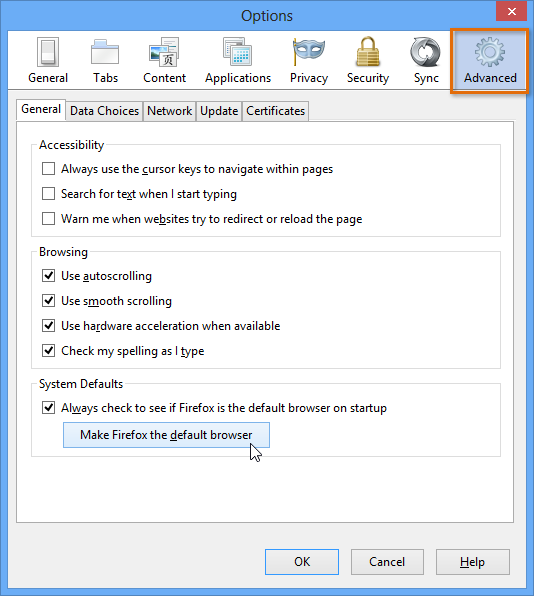Open the Sync options panel
This screenshot has height=596, width=534.
click(x=426, y=61)
